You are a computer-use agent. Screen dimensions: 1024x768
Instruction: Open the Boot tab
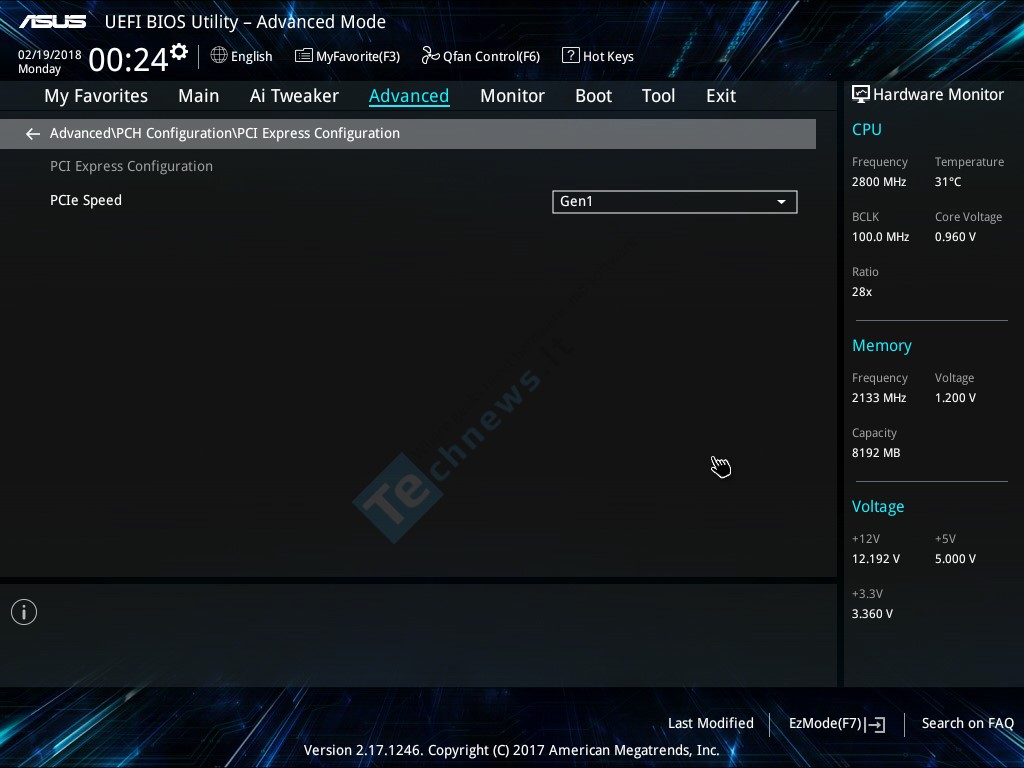pos(593,96)
